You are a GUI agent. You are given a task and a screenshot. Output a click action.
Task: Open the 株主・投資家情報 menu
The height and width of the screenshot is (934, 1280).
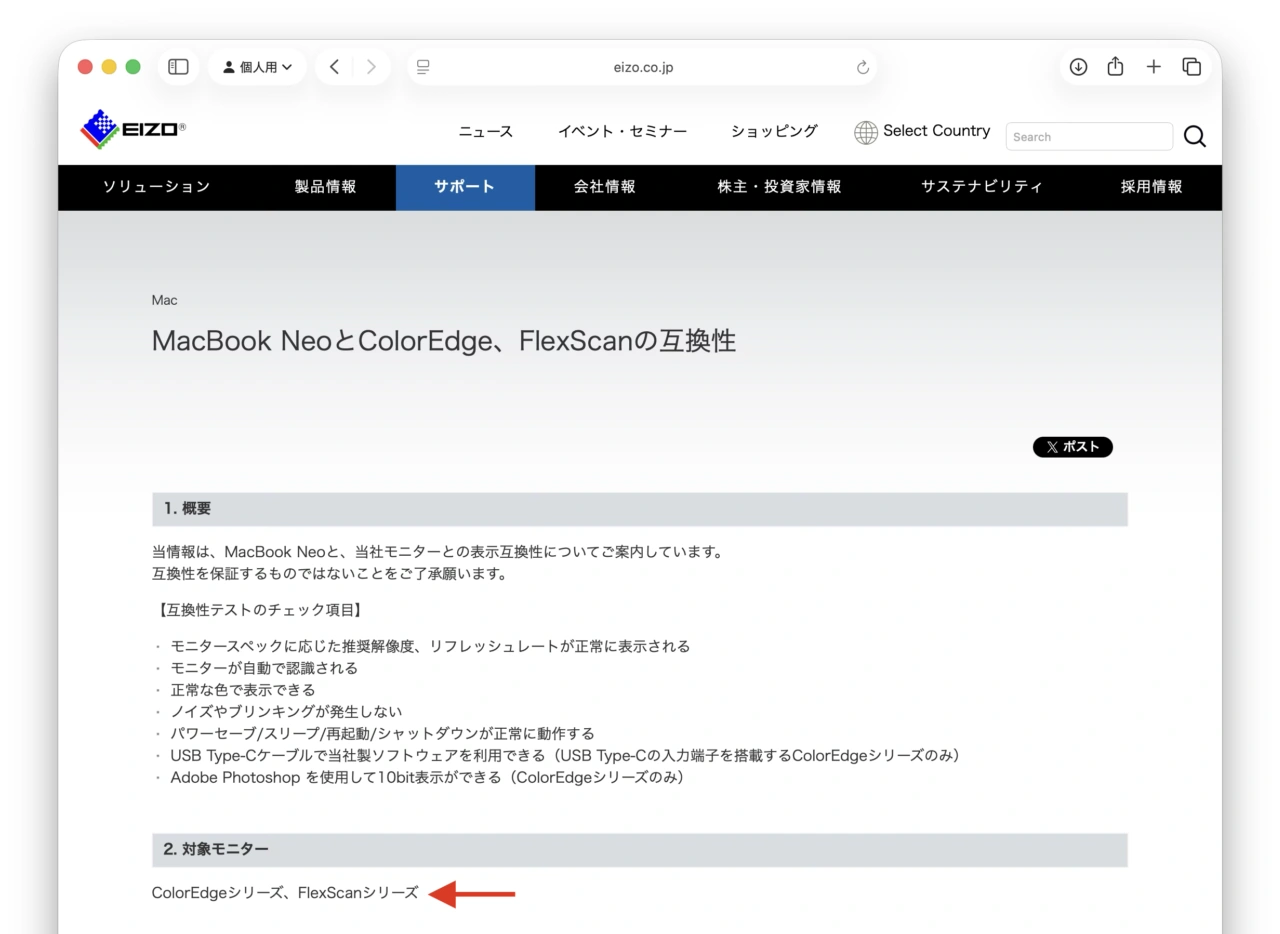[779, 187]
